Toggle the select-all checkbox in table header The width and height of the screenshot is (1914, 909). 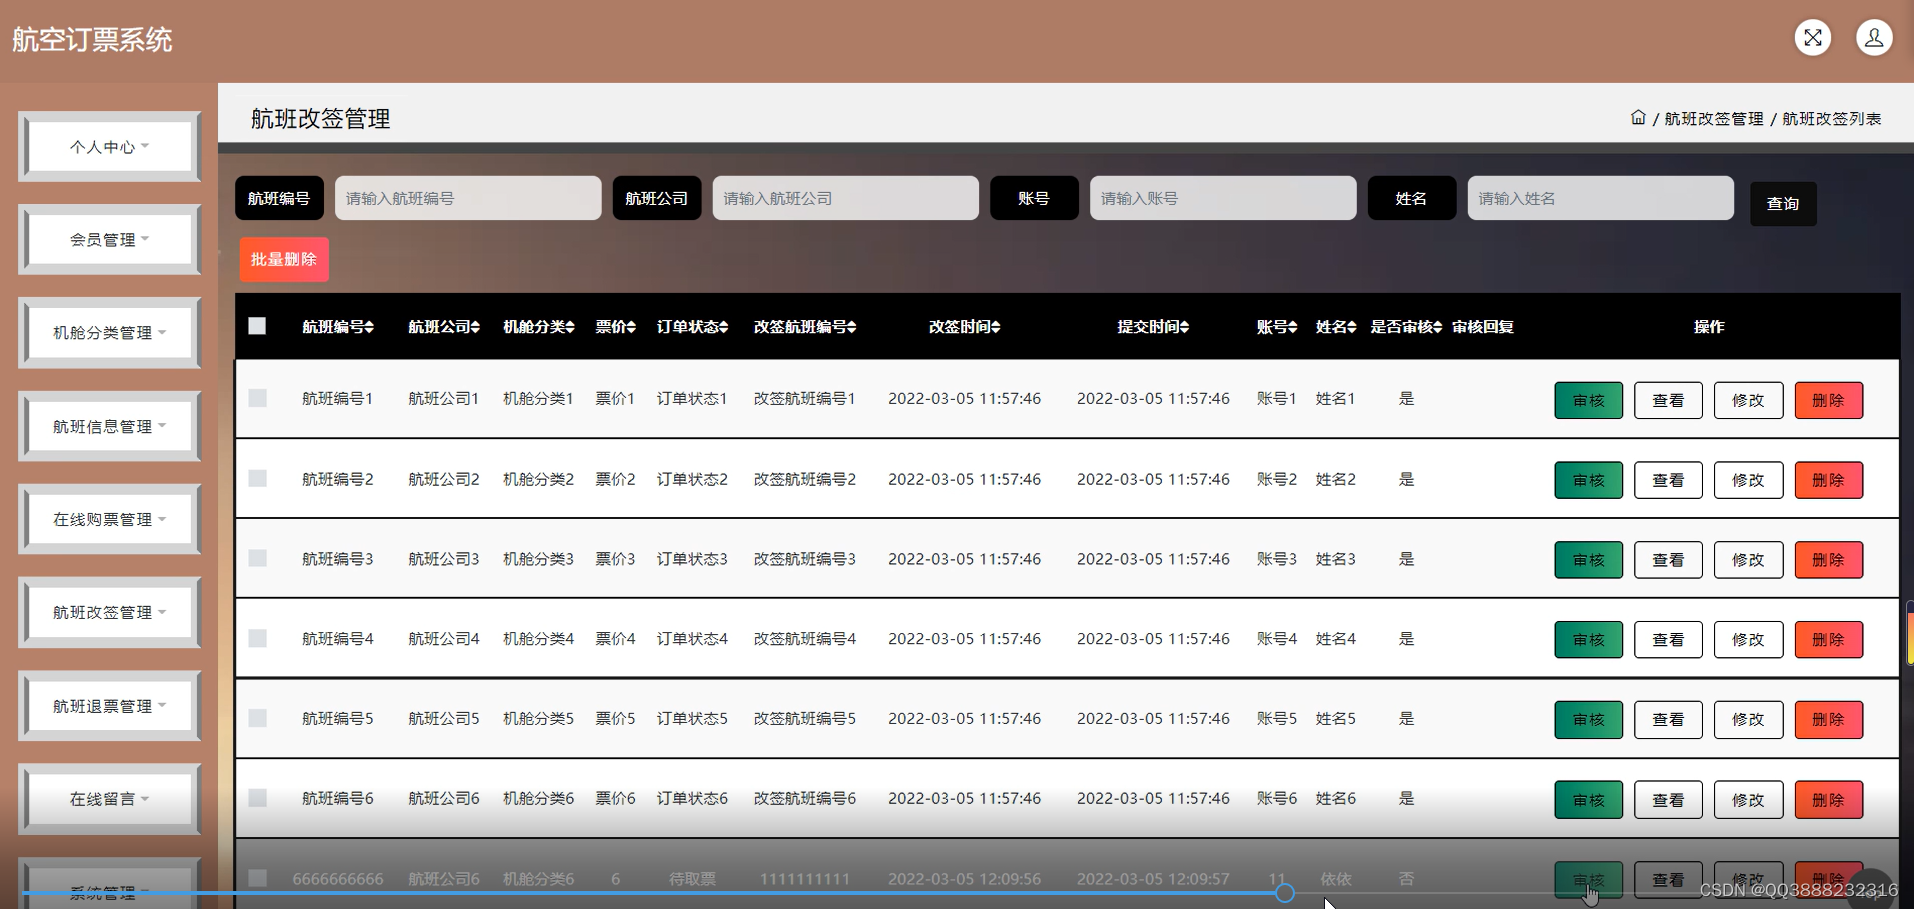[257, 326]
